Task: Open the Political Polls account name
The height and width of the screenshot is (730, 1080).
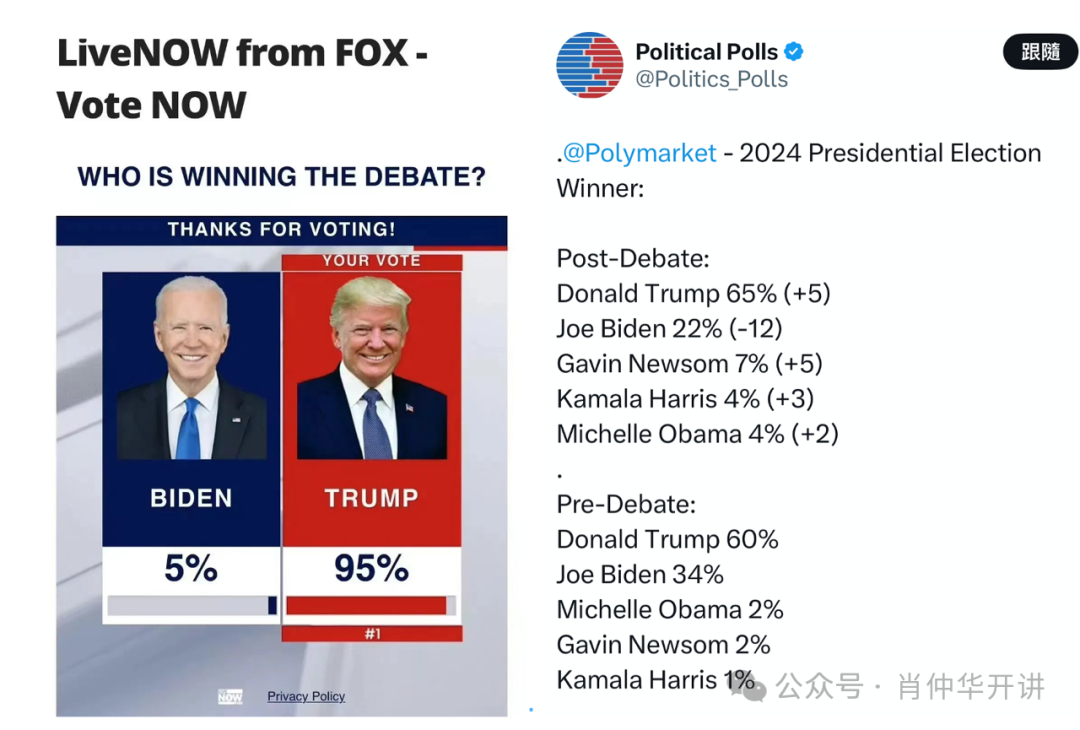Action: point(706,52)
